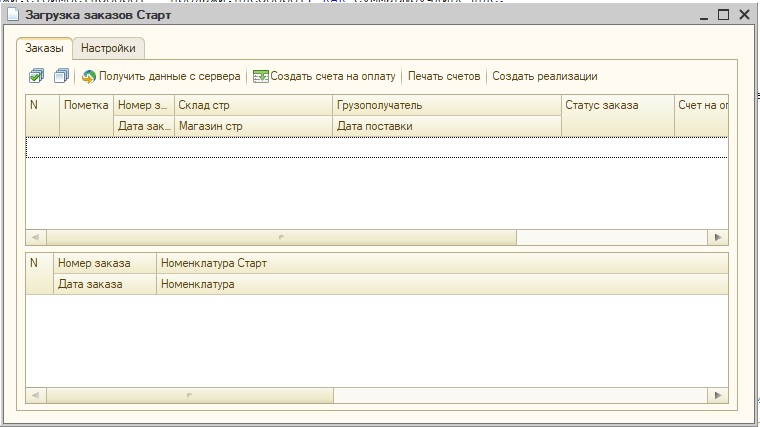Open the 'Настройки' tab
The image size is (760, 427).
coord(108,48)
